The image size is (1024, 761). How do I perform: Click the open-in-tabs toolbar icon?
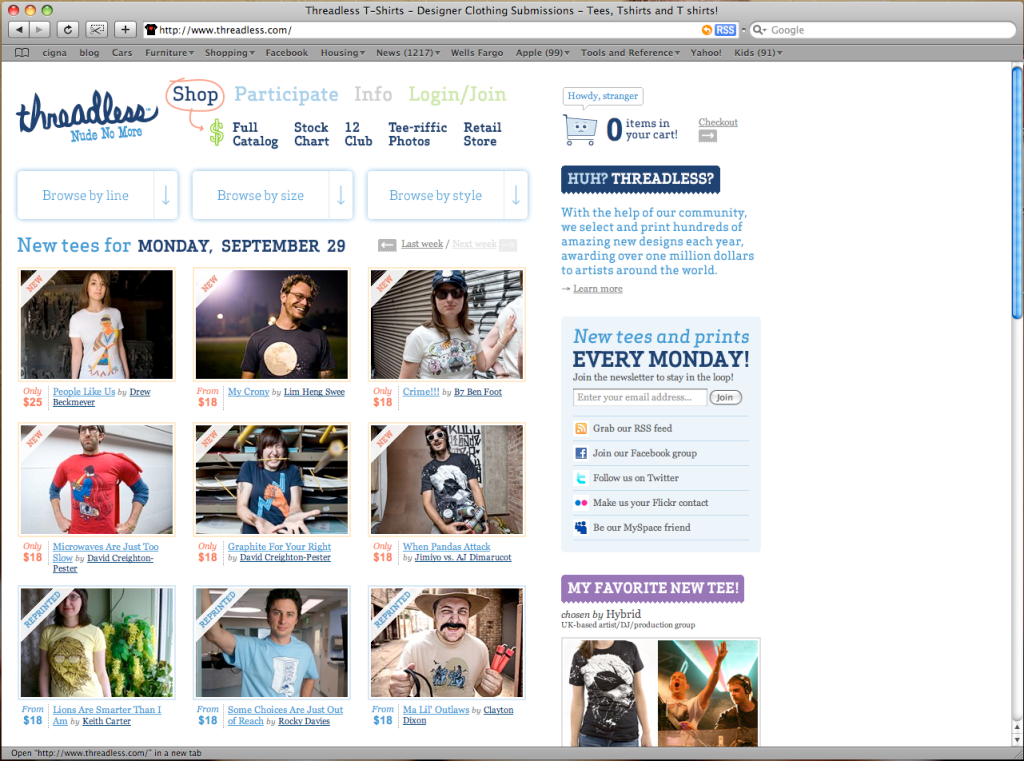[97, 29]
